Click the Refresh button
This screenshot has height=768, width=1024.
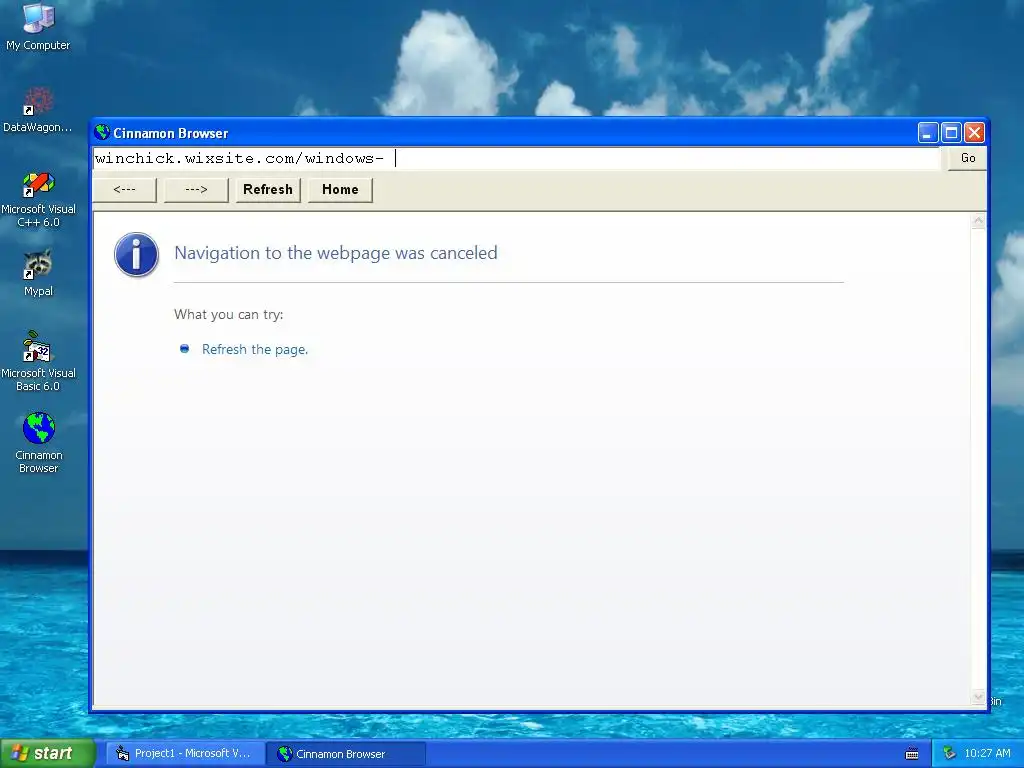point(268,190)
